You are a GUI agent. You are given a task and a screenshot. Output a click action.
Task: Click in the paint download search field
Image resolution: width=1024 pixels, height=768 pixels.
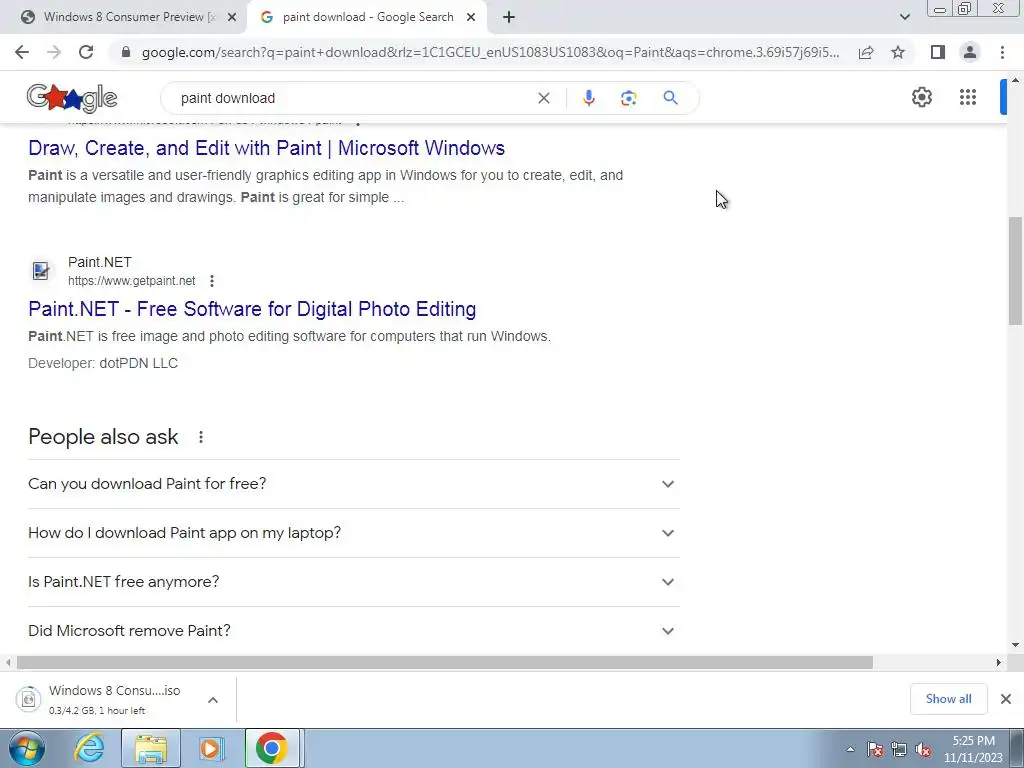tap(353, 98)
